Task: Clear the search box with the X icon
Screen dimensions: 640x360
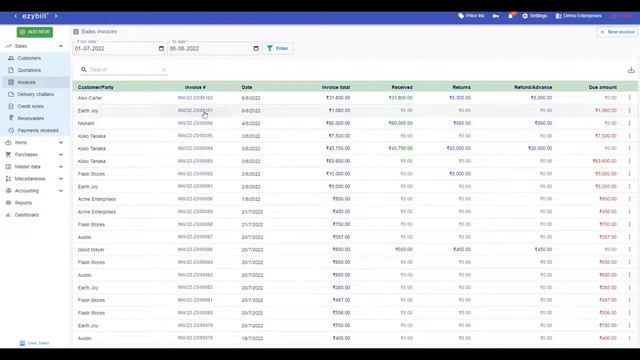Action: [164, 70]
